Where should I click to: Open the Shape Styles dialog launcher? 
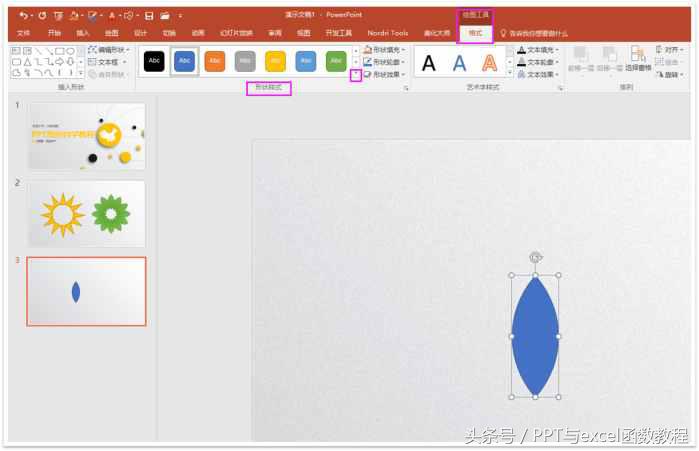coord(406,88)
